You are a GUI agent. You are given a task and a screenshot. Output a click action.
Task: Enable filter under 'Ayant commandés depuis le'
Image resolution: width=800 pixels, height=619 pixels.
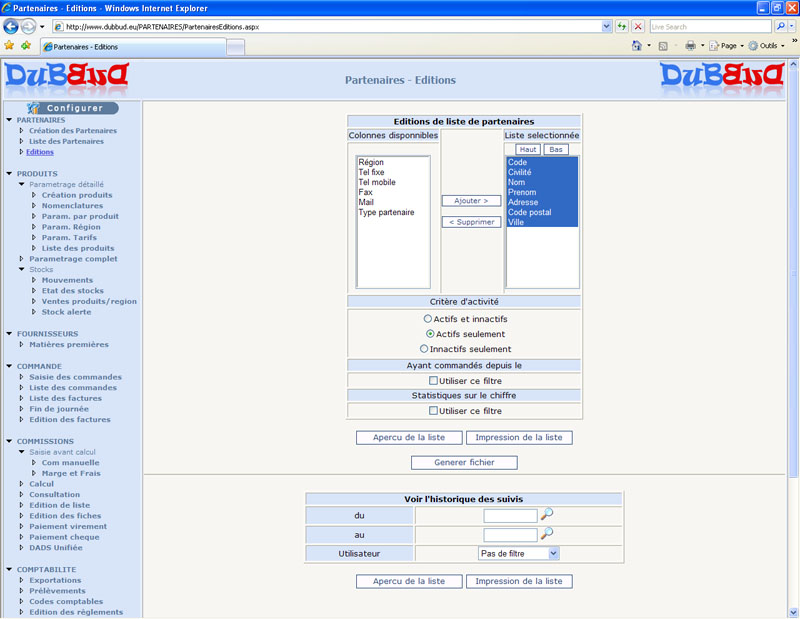433,381
